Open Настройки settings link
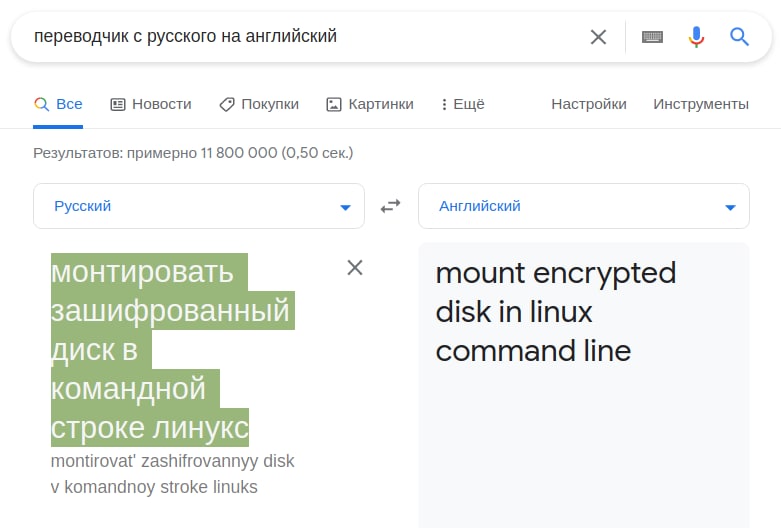Screen dimensions: 781x528 pos(589,104)
